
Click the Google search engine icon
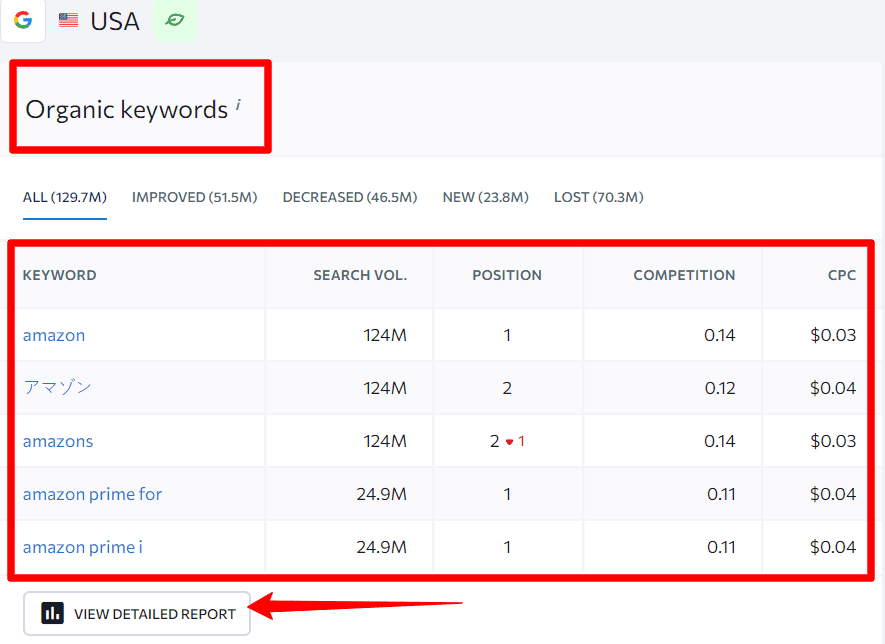pos(23,20)
